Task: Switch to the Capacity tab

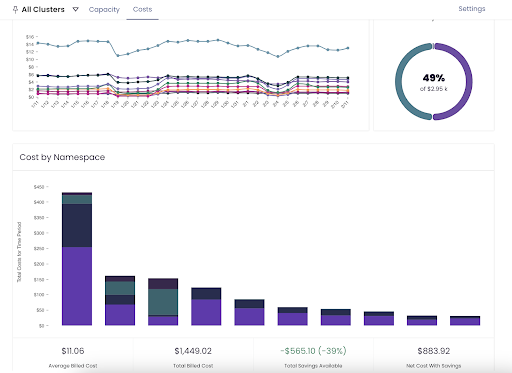Action: 104,9
